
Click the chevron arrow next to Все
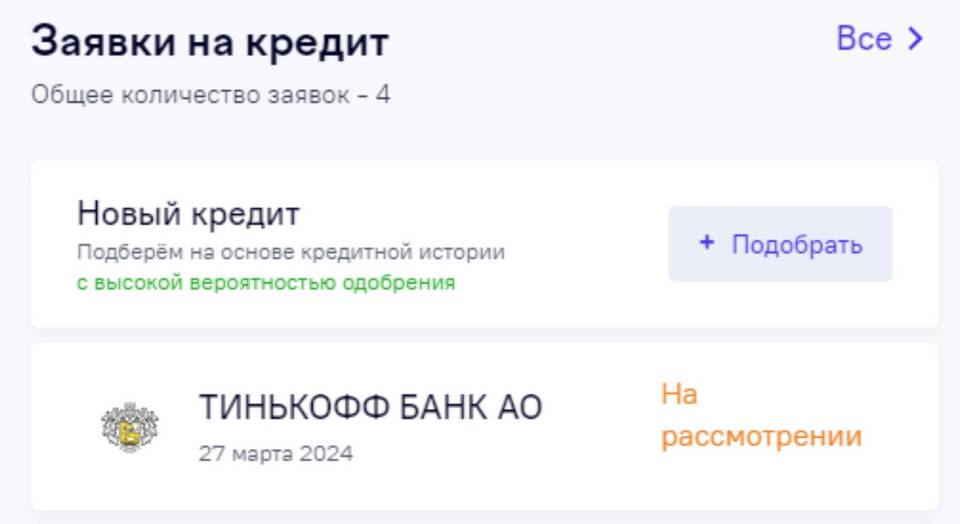tap(915, 39)
